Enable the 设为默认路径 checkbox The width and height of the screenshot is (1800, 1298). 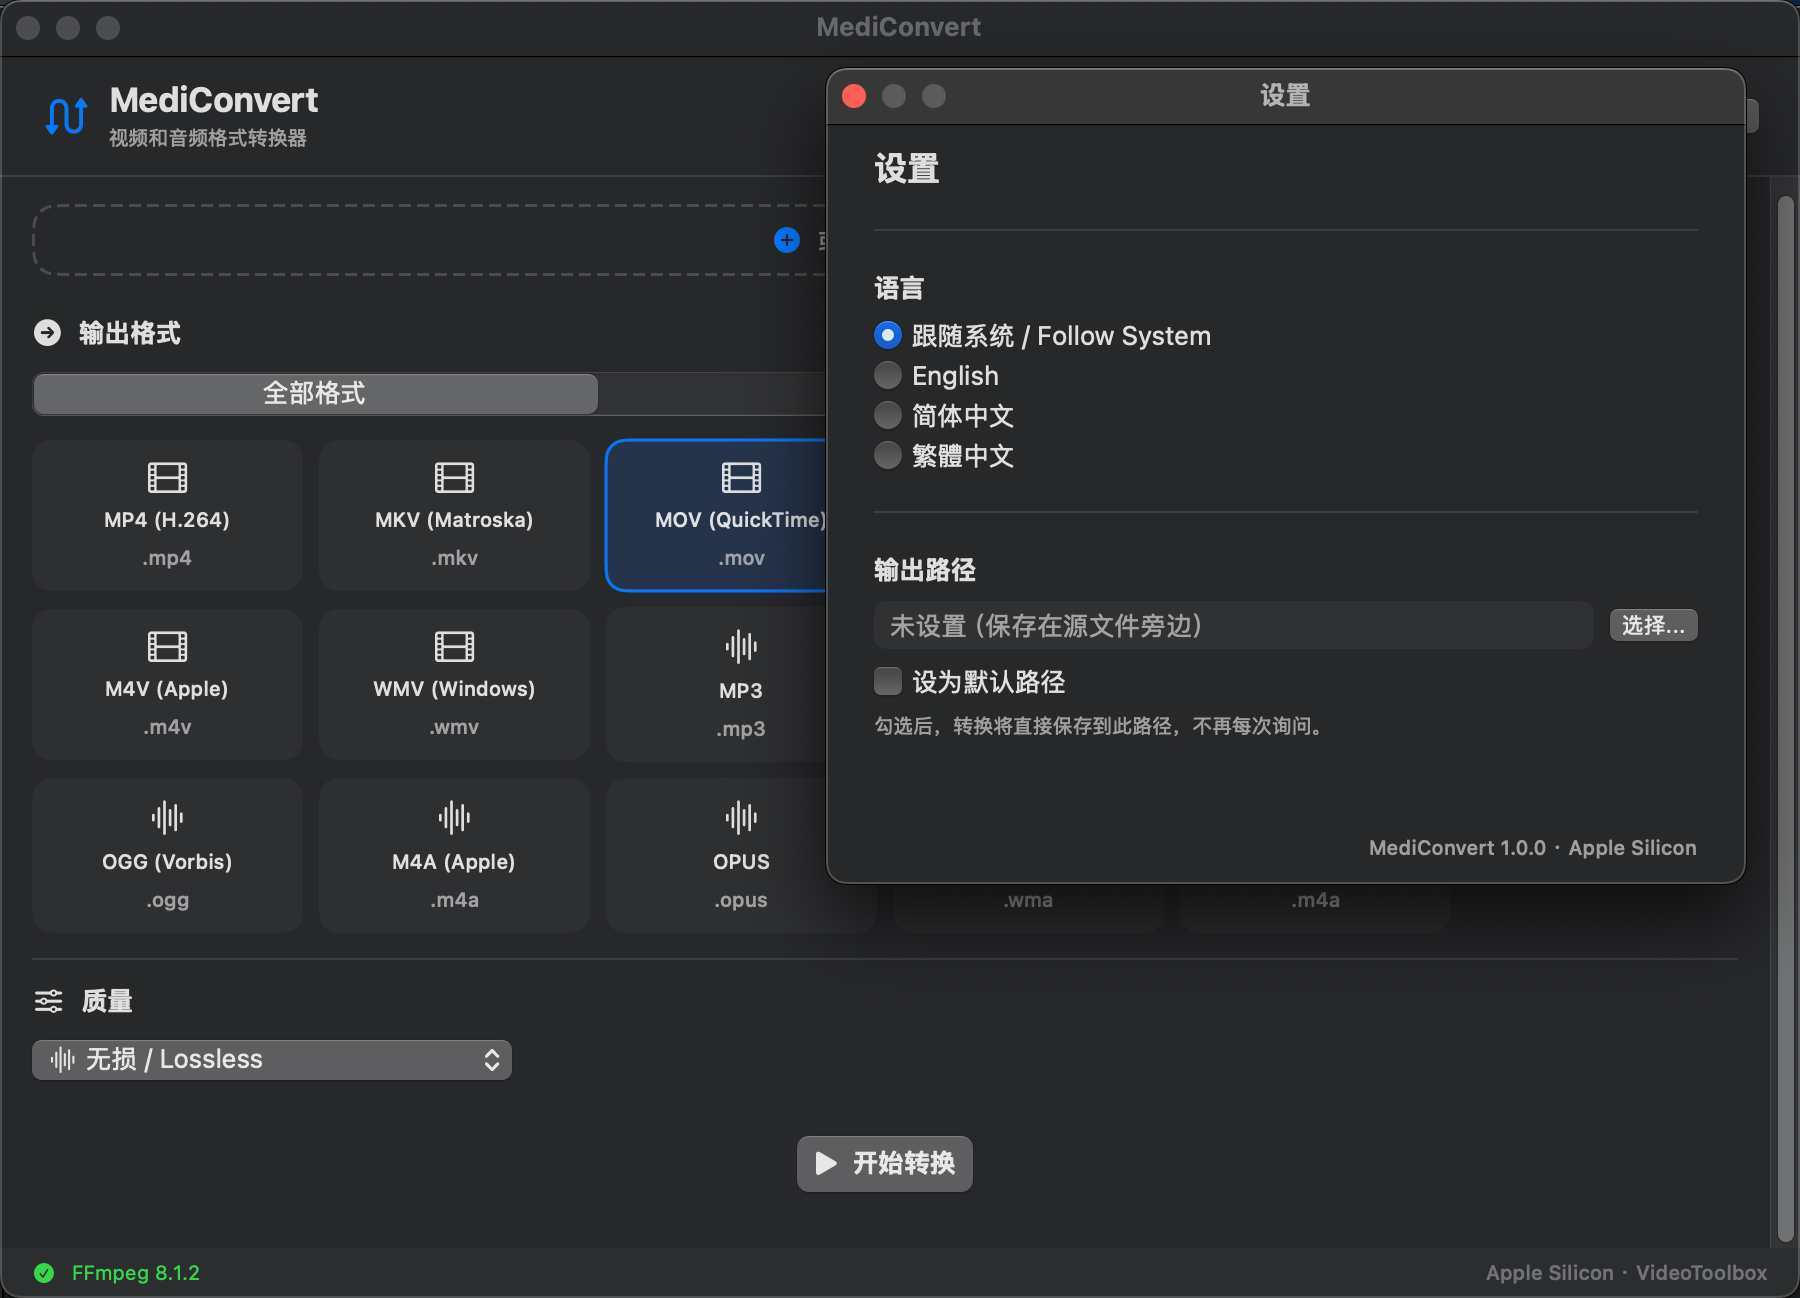[888, 681]
